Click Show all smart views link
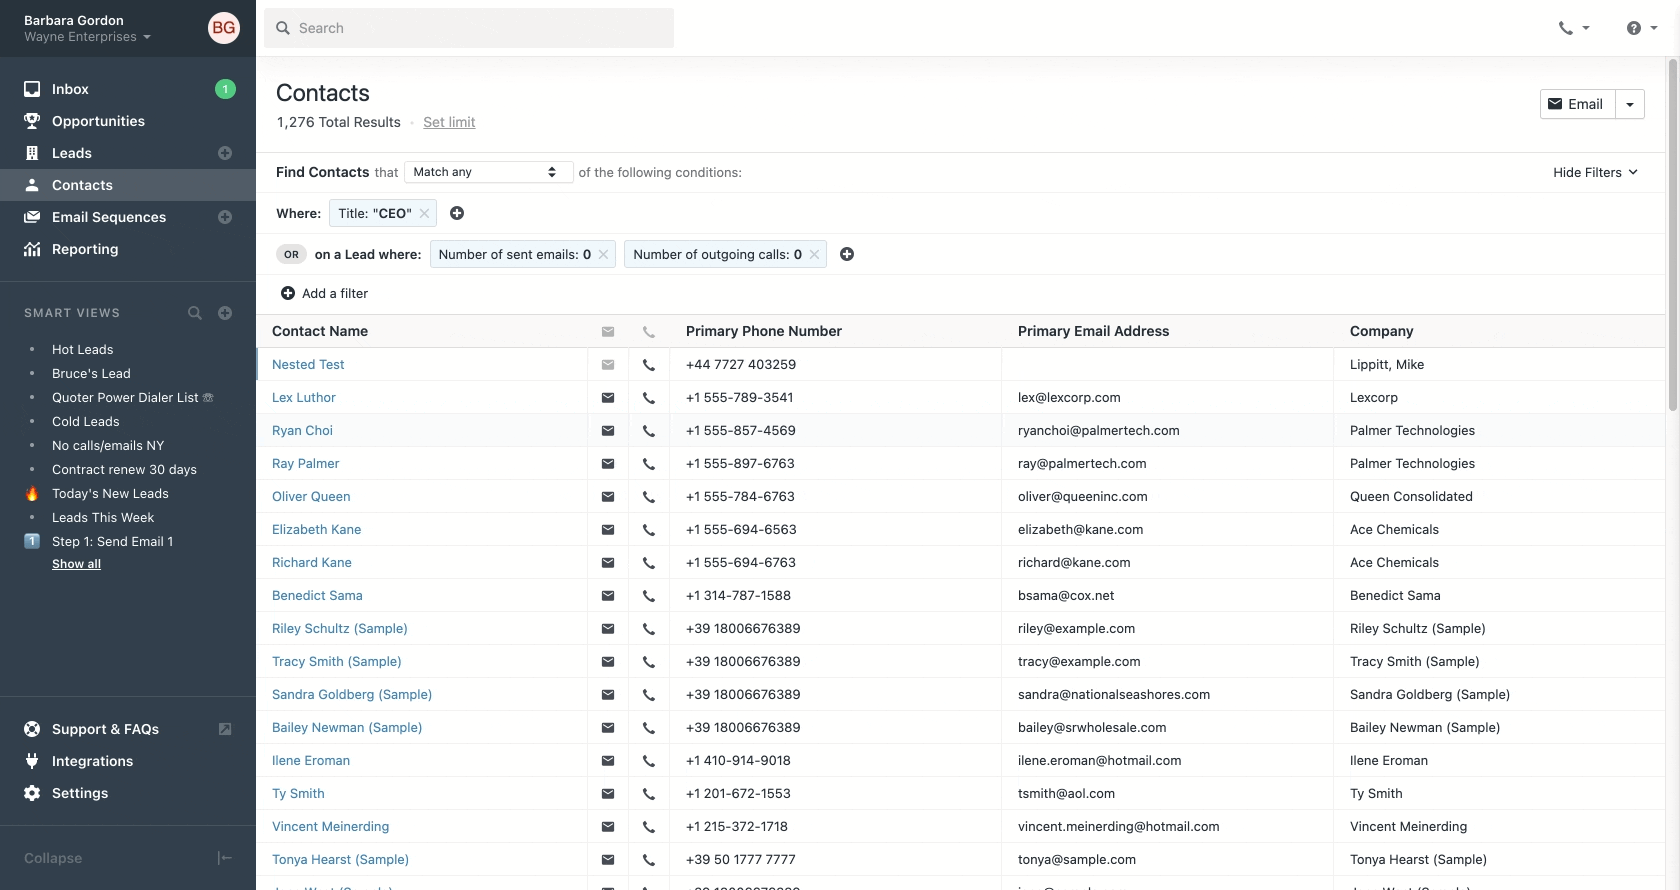Image resolution: width=1680 pixels, height=890 pixels. click(x=76, y=564)
